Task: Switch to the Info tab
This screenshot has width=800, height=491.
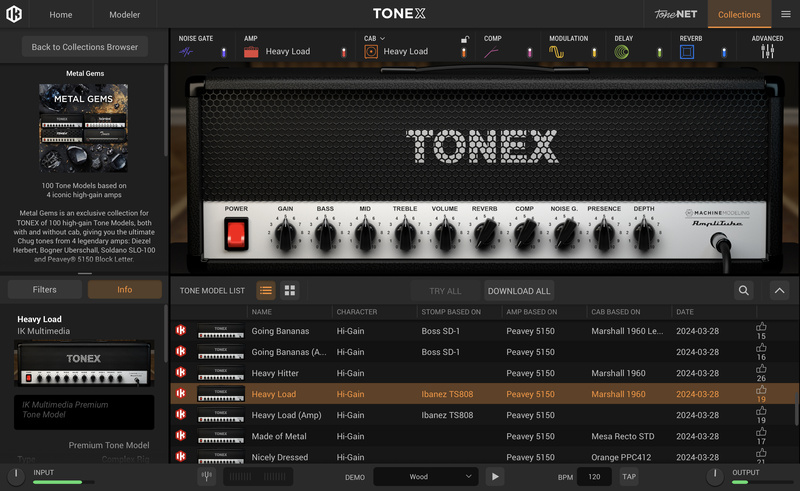Action: tap(124, 289)
